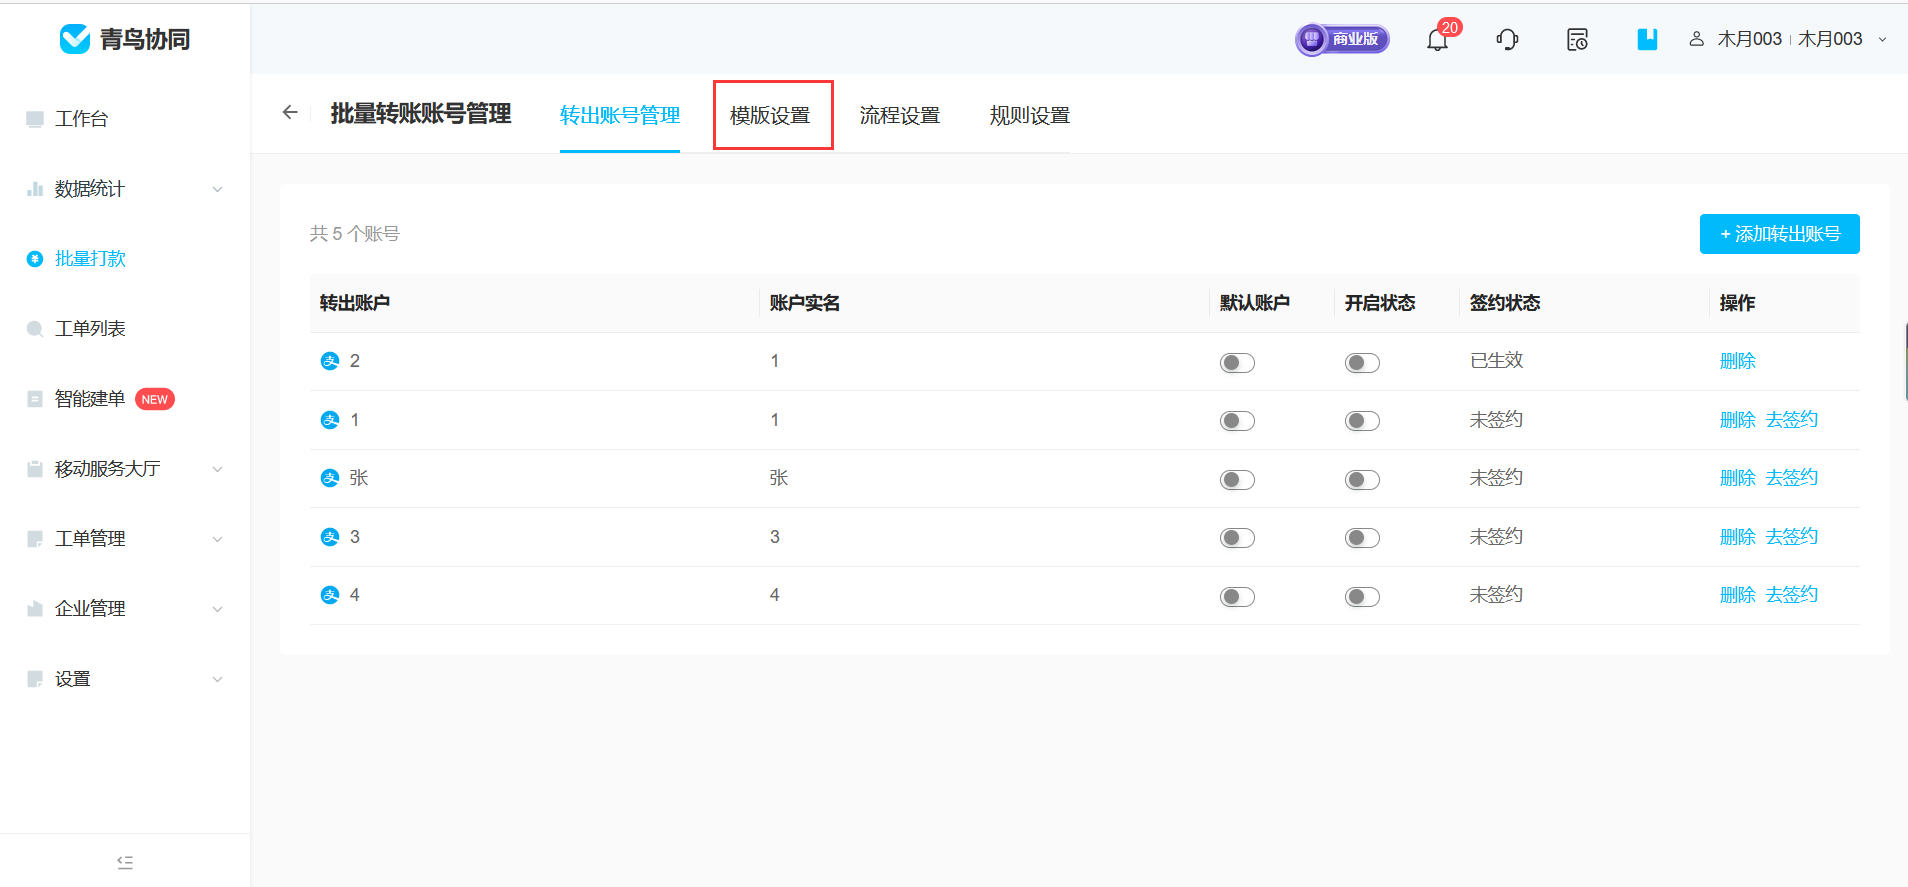Toggle 开启状态 switch for account 4
1908x887 pixels.
1362,597
